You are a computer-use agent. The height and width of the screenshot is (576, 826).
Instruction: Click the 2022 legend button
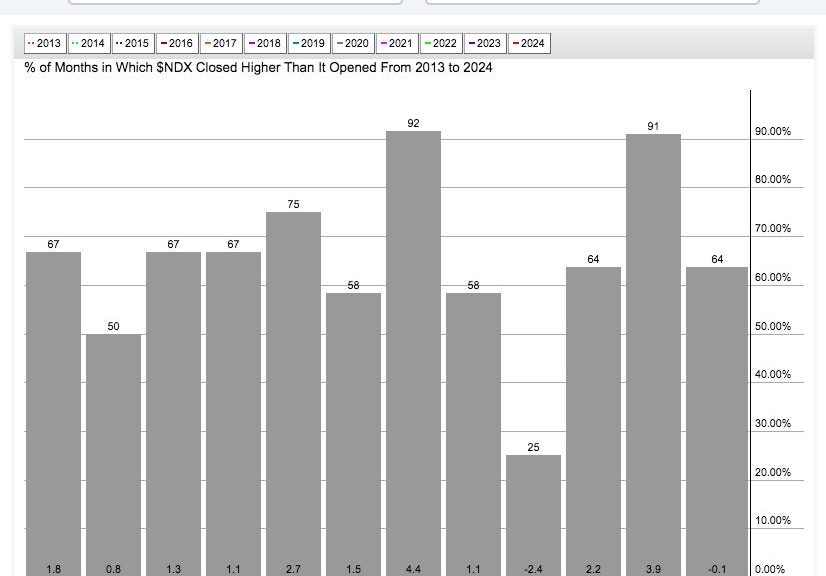(x=441, y=43)
